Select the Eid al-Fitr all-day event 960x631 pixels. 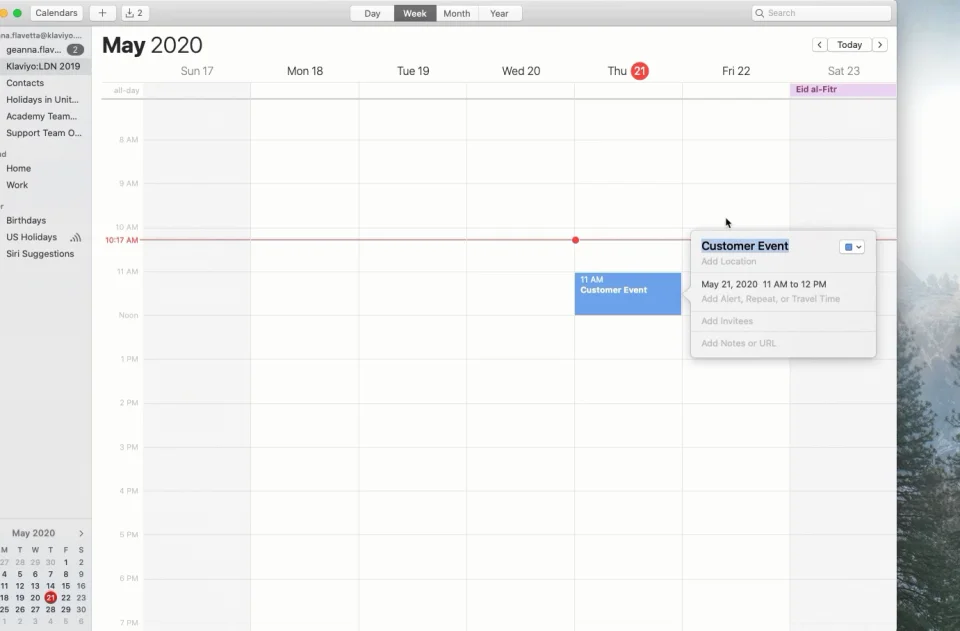pos(842,90)
